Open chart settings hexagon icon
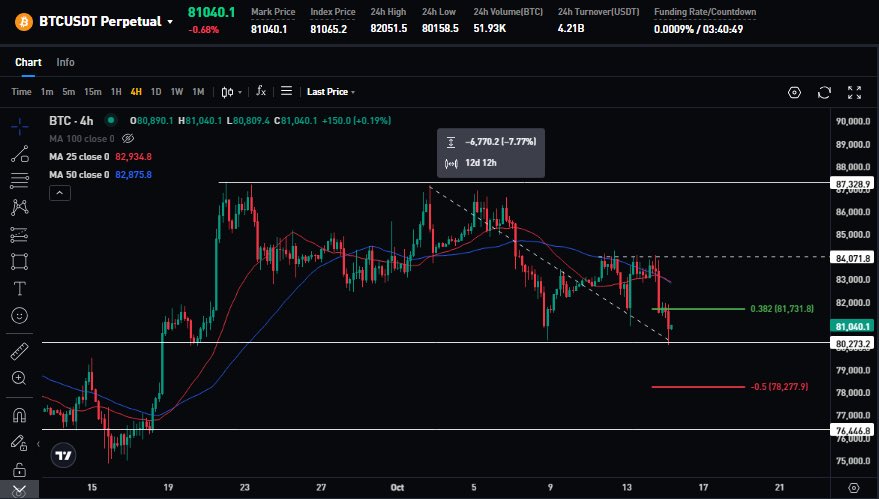The width and height of the screenshot is (879, 499). tap(794, 93)
